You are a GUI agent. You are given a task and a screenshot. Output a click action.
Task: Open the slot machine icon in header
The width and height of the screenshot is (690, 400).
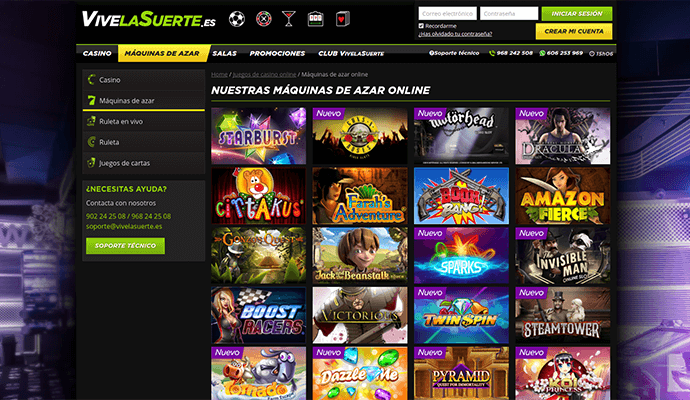[316, 19]
